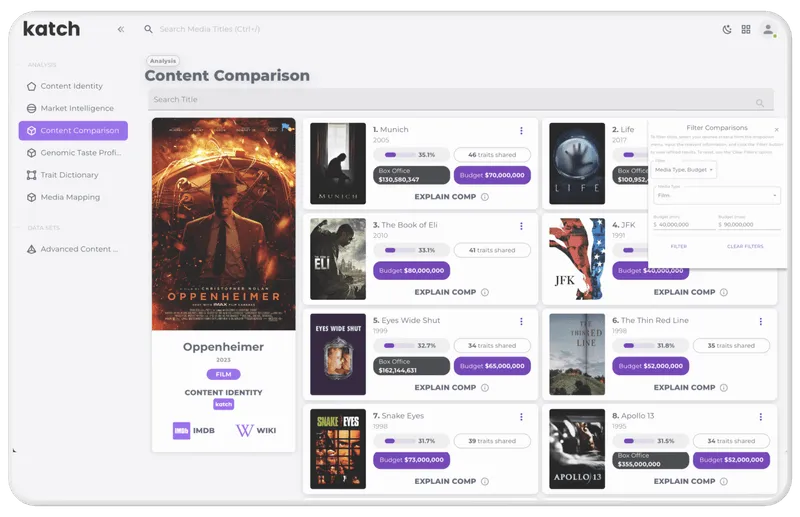This screenshot has height=517, width=800.
Task: Open the WIKI link for Oppenheimer
Action: point(256,431)
